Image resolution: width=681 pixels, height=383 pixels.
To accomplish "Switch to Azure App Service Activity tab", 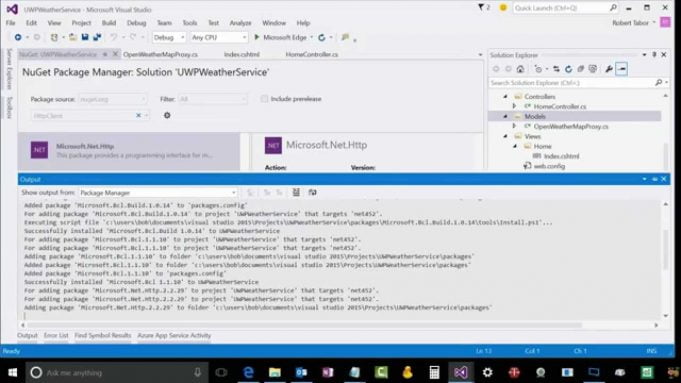I will click(x=174, y=336).
